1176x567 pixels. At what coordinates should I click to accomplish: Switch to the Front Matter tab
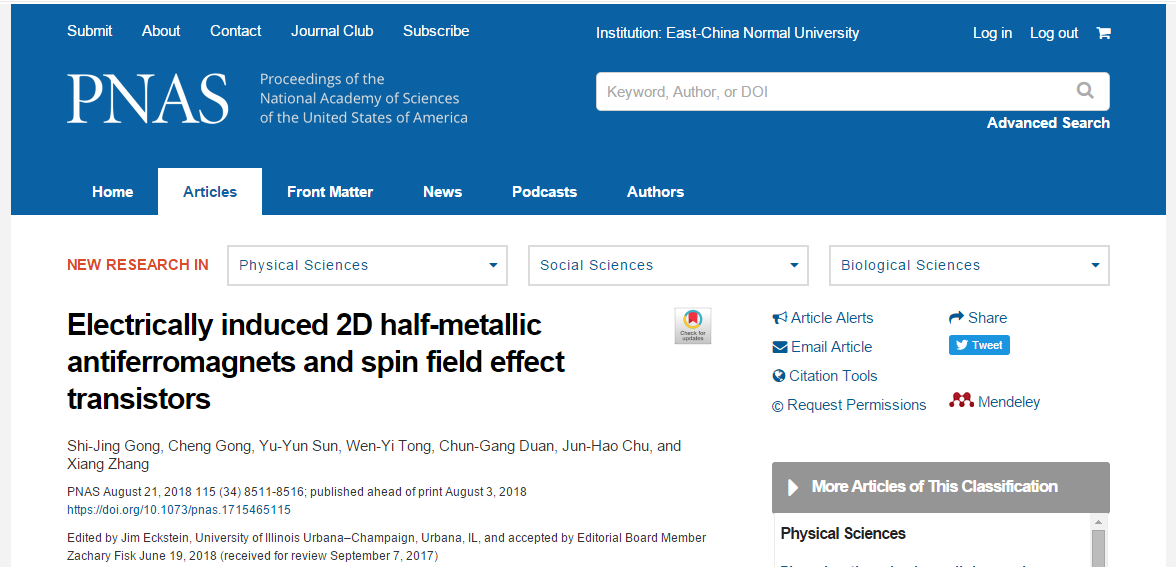[330, 192]
